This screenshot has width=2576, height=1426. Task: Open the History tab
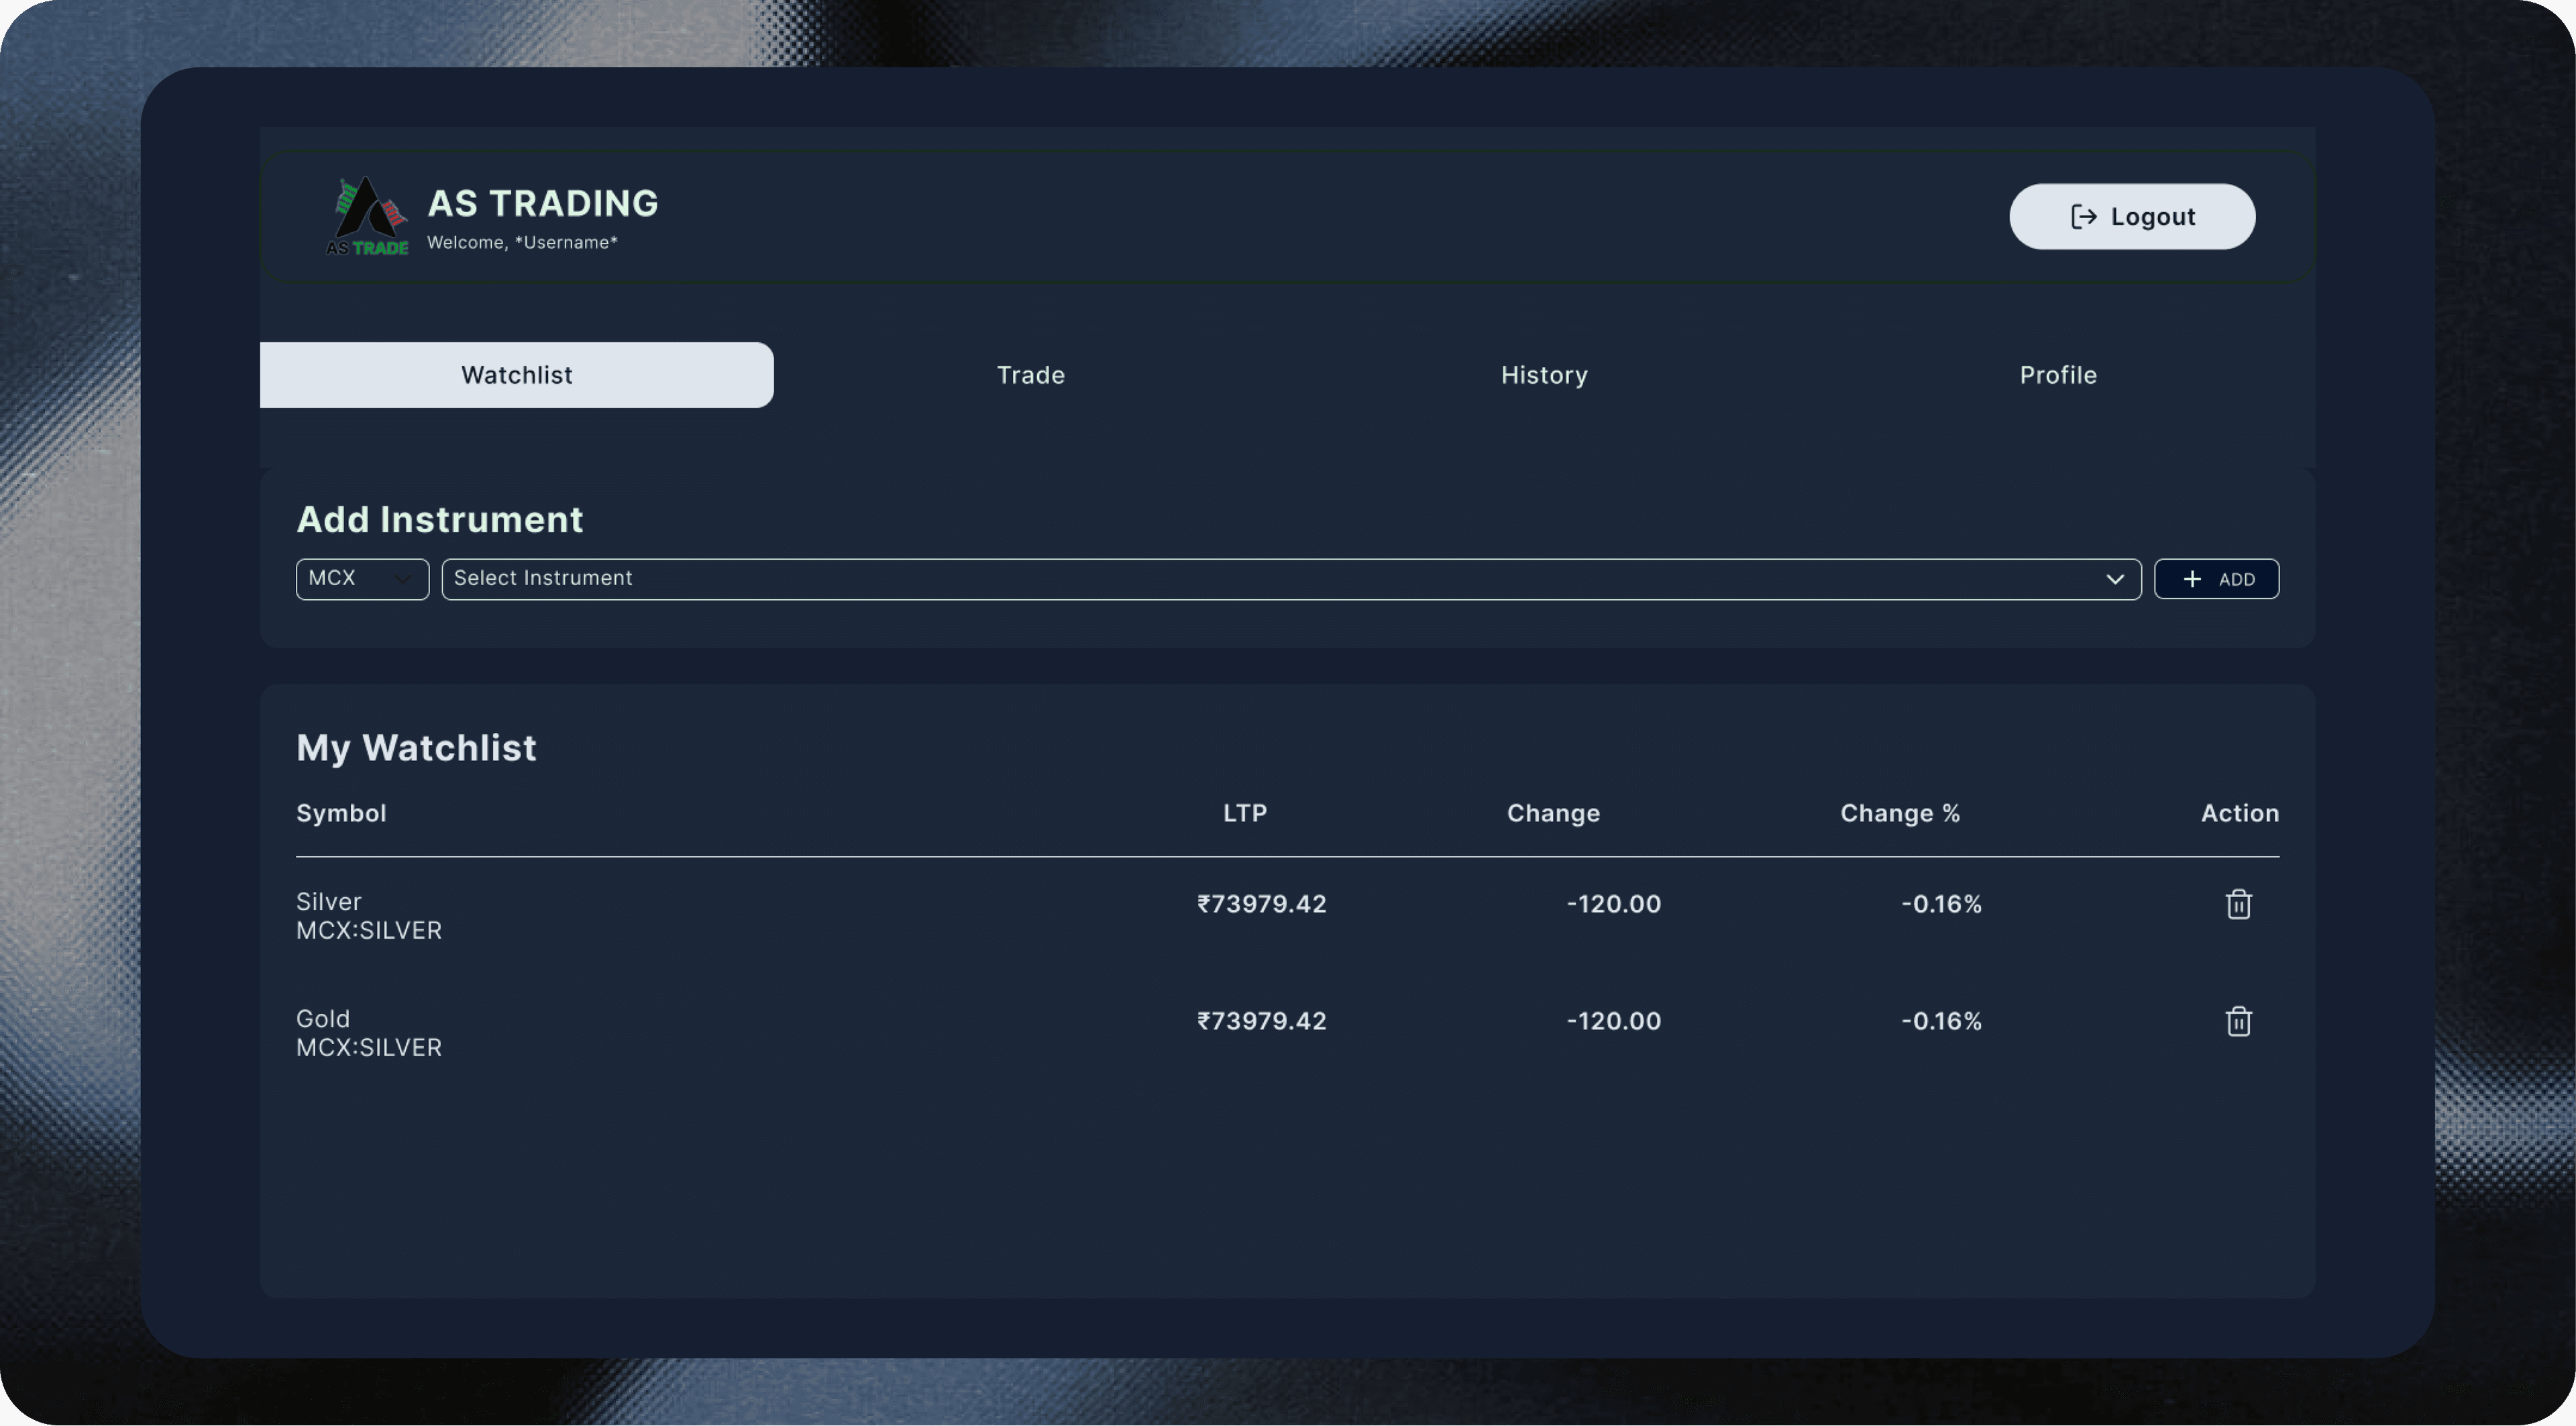click(x=1544, y=375)
